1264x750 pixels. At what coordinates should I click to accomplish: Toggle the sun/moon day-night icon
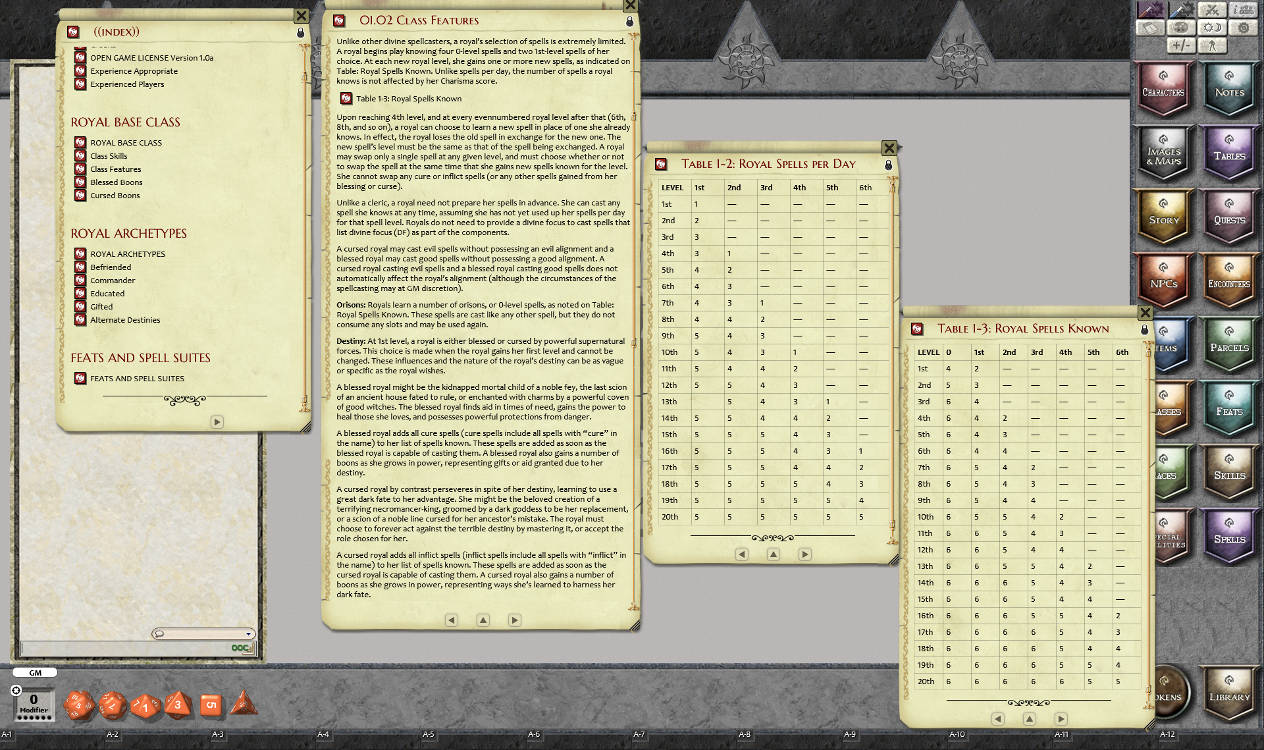[x=1210, y=28]
